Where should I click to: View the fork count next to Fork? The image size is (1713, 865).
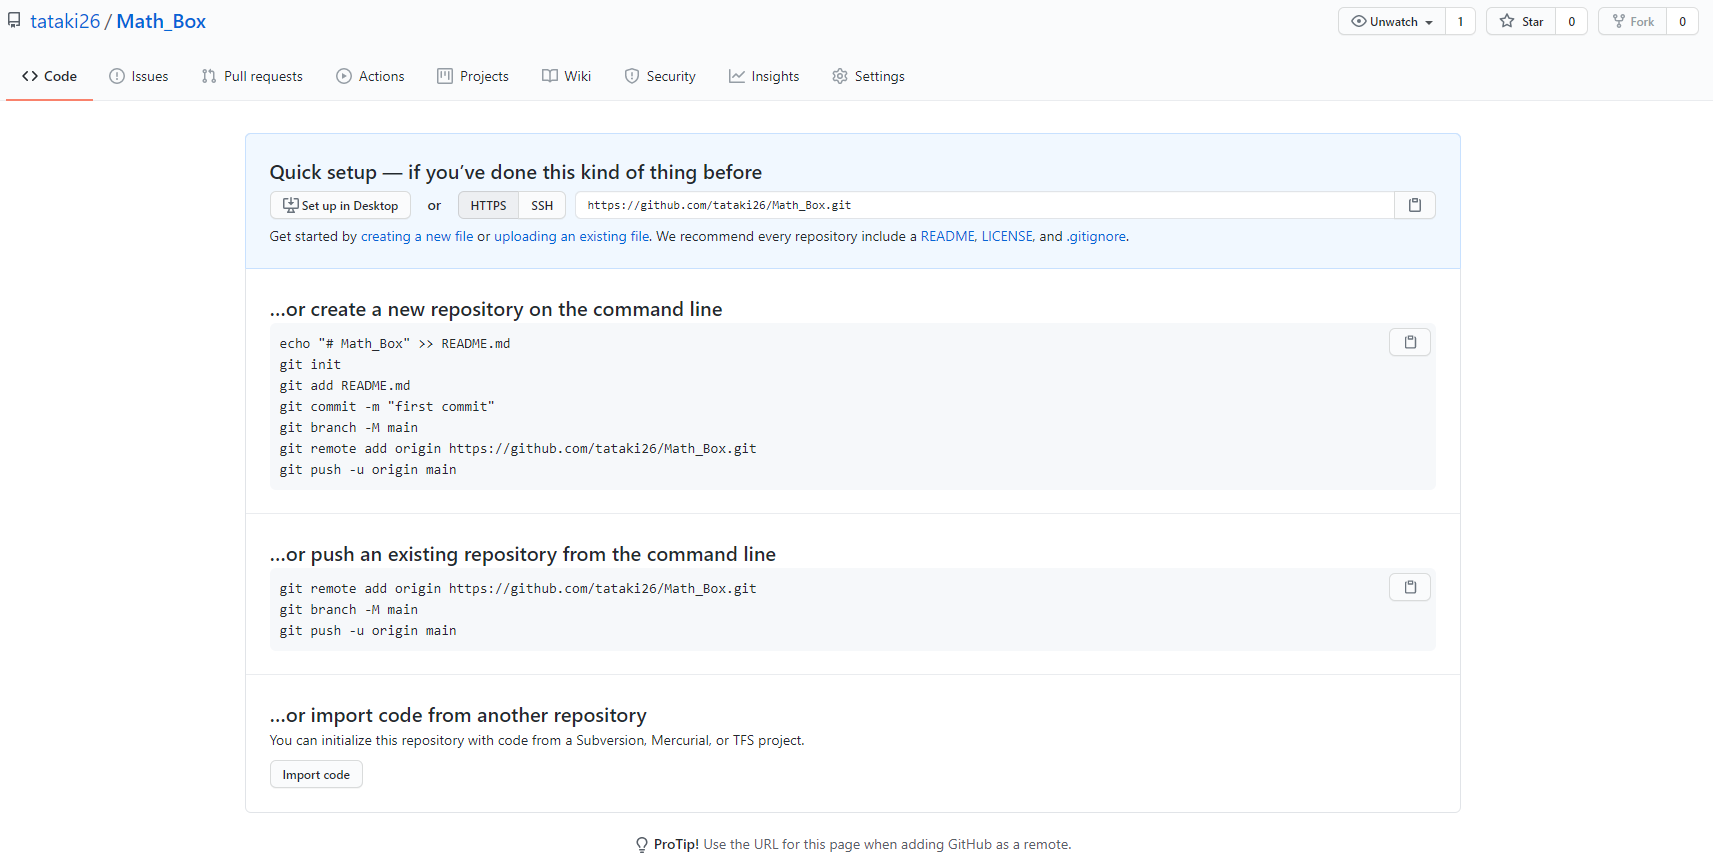pos(1682,21)
